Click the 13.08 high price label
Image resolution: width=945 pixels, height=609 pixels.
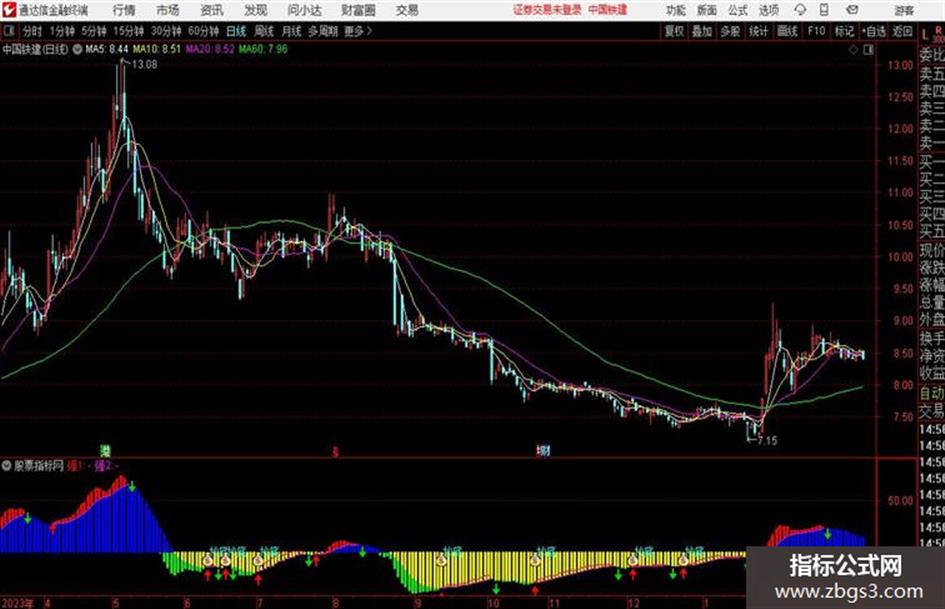click(x=145, y=65)
